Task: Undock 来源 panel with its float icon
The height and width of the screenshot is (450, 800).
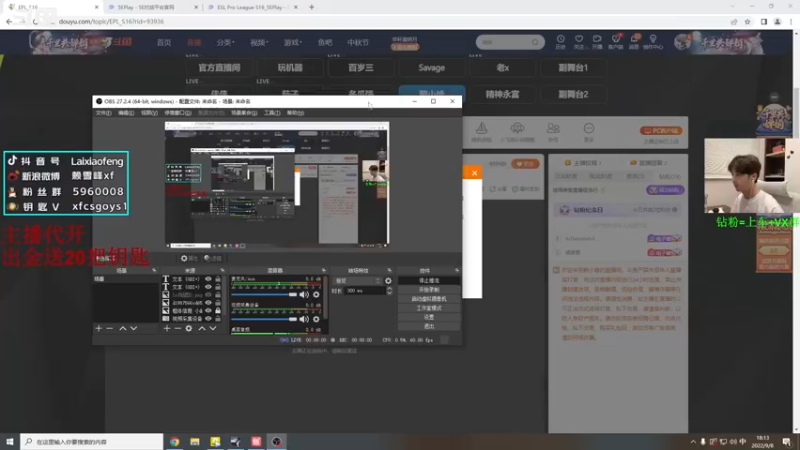Action: 222,270
